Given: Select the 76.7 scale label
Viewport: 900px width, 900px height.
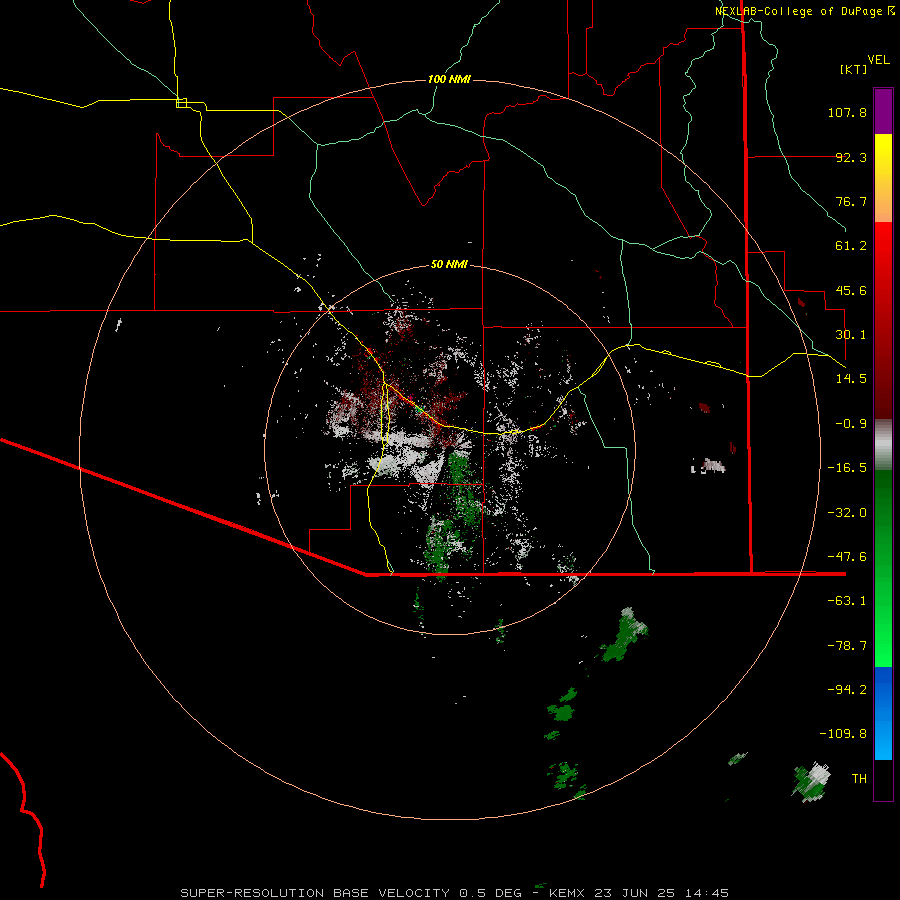Looking at the screenshot, I should pyautogui.click(x=851, y=201).
